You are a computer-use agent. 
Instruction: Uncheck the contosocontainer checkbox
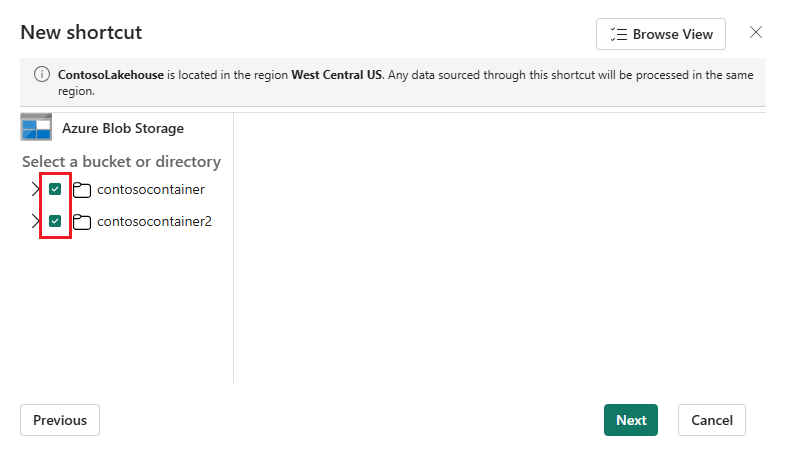(x=55, y=189)
